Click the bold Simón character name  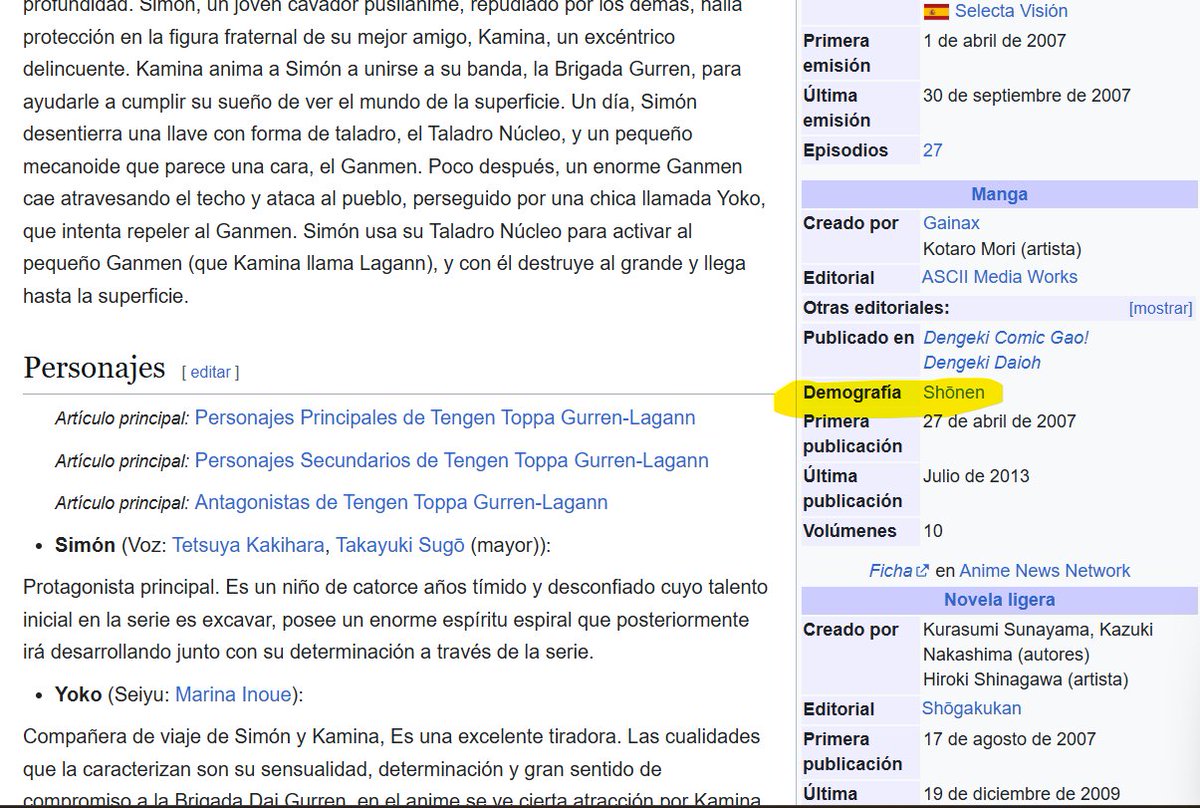(85, 546)
